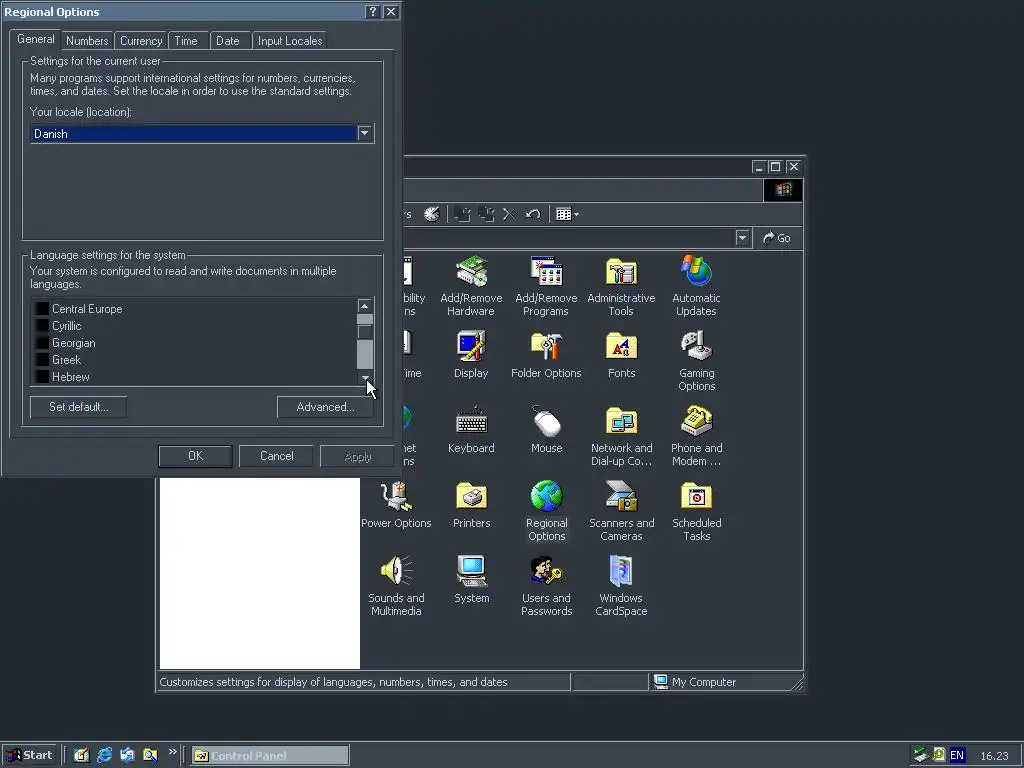Open Gaming Options icon
The width and height of the screenshot is (1024, 768).
[x=696, y=360]
